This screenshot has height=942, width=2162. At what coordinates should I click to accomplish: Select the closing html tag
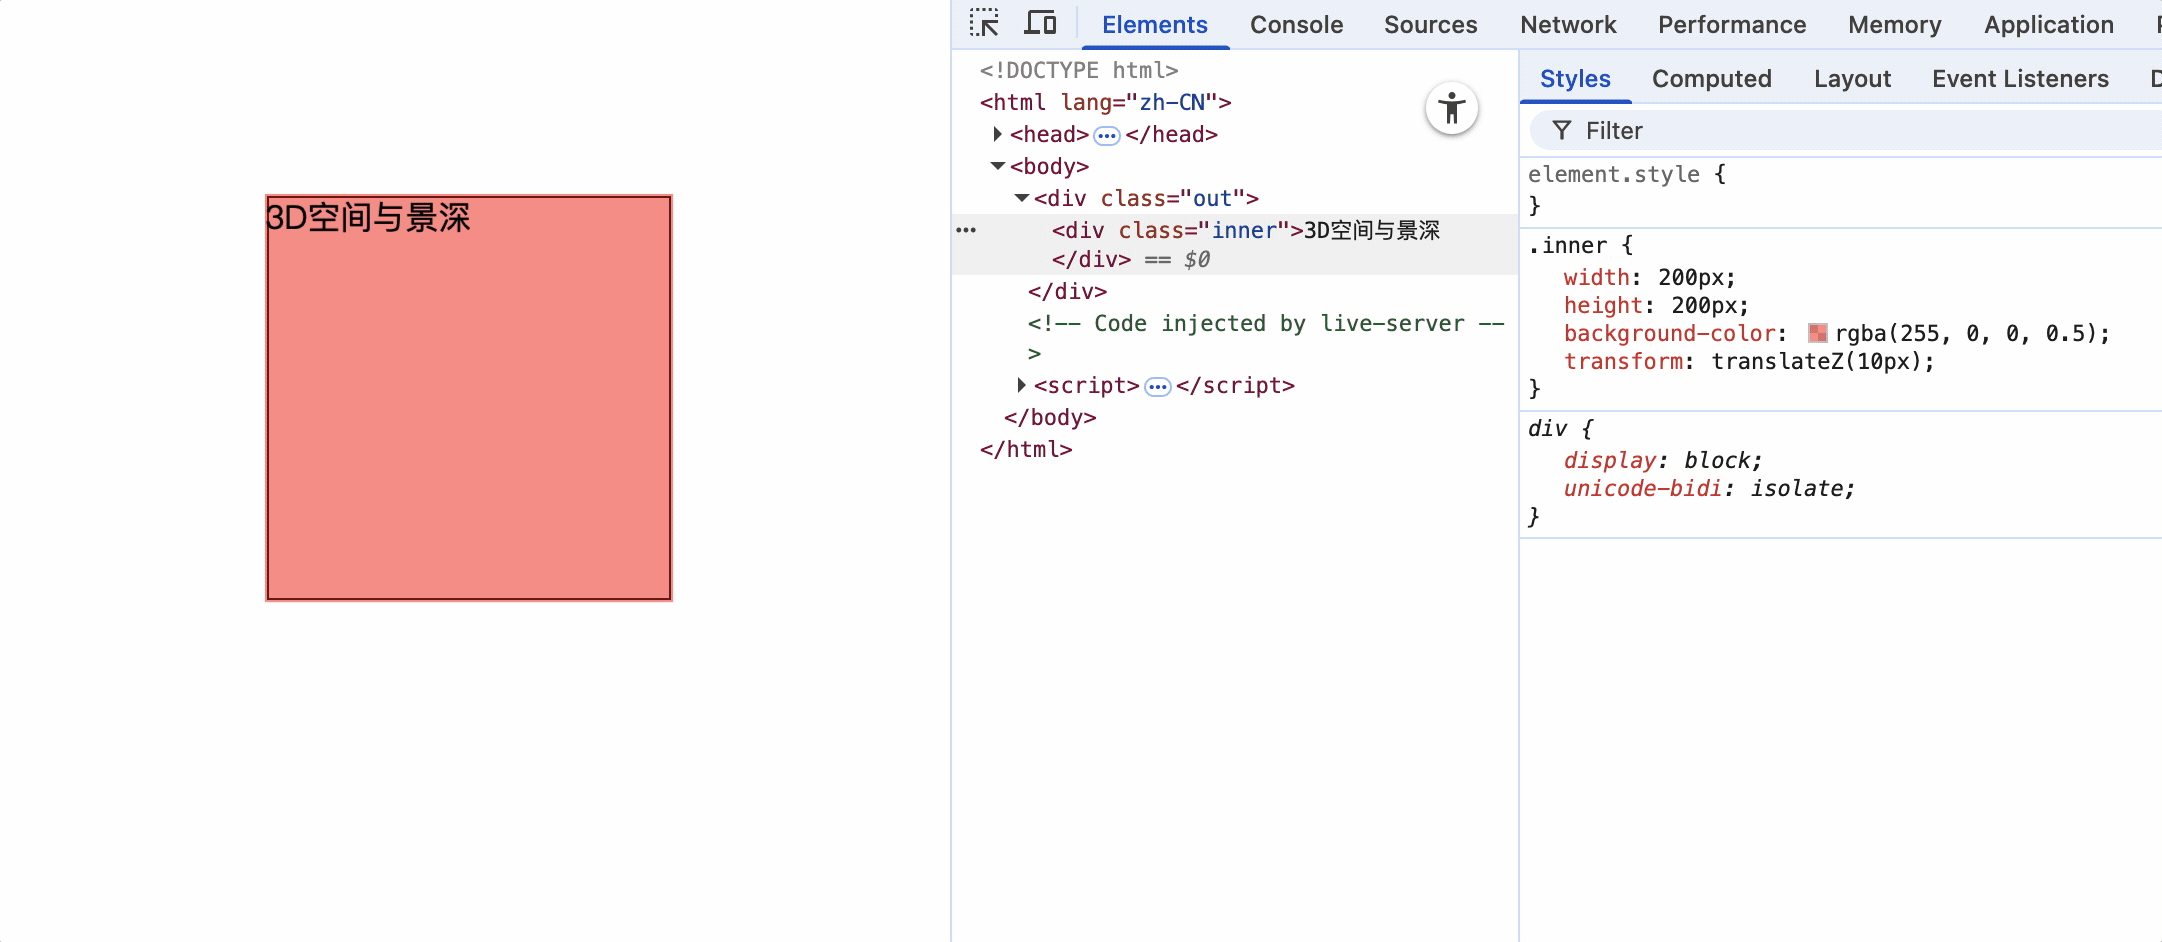click(x=1026, y=449)
